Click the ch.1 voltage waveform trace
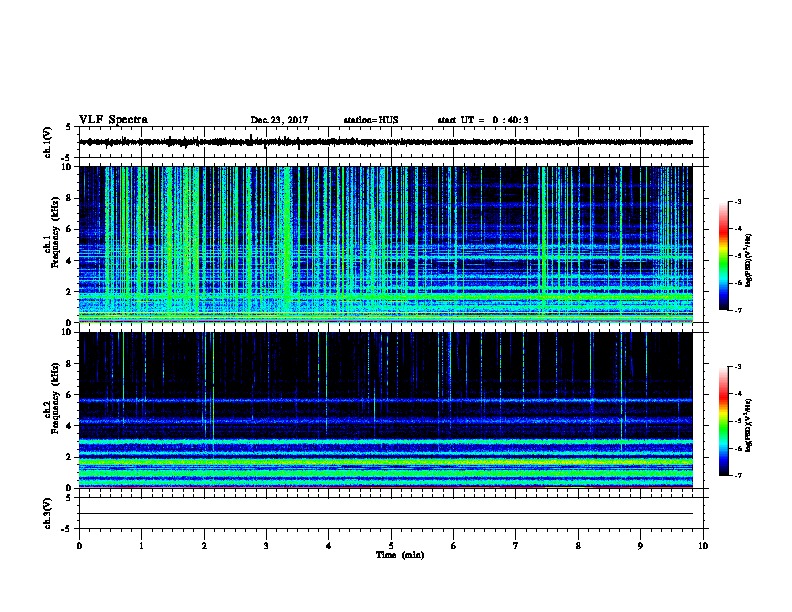 386,142
